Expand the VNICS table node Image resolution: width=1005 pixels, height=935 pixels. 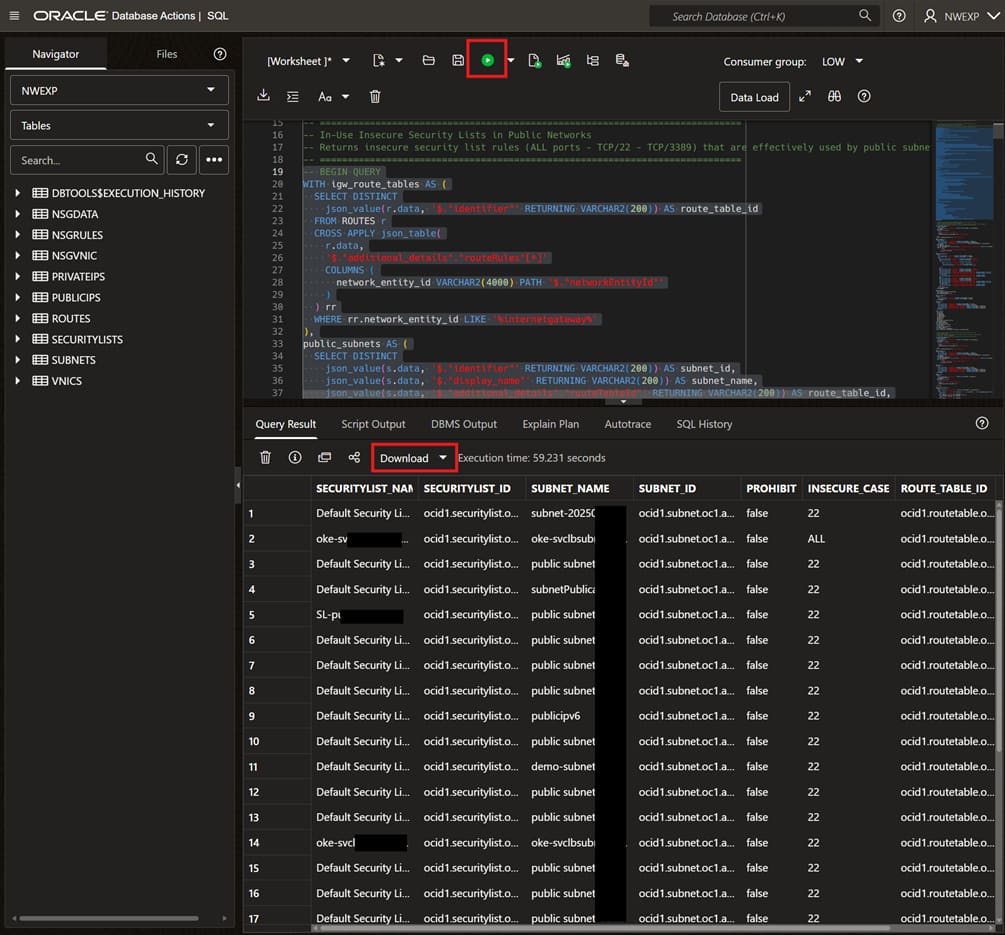(x=17, y=381)
